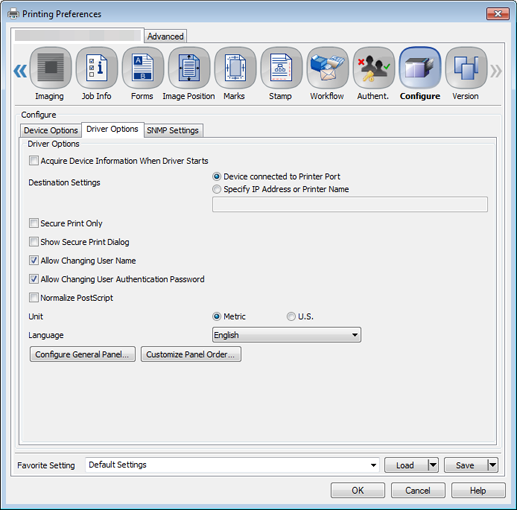The height and width of the screenshot is (510, 517).
Task: Enable Secure Print Only checkbox
Action: pyautogui.click(x=34, y=223)
